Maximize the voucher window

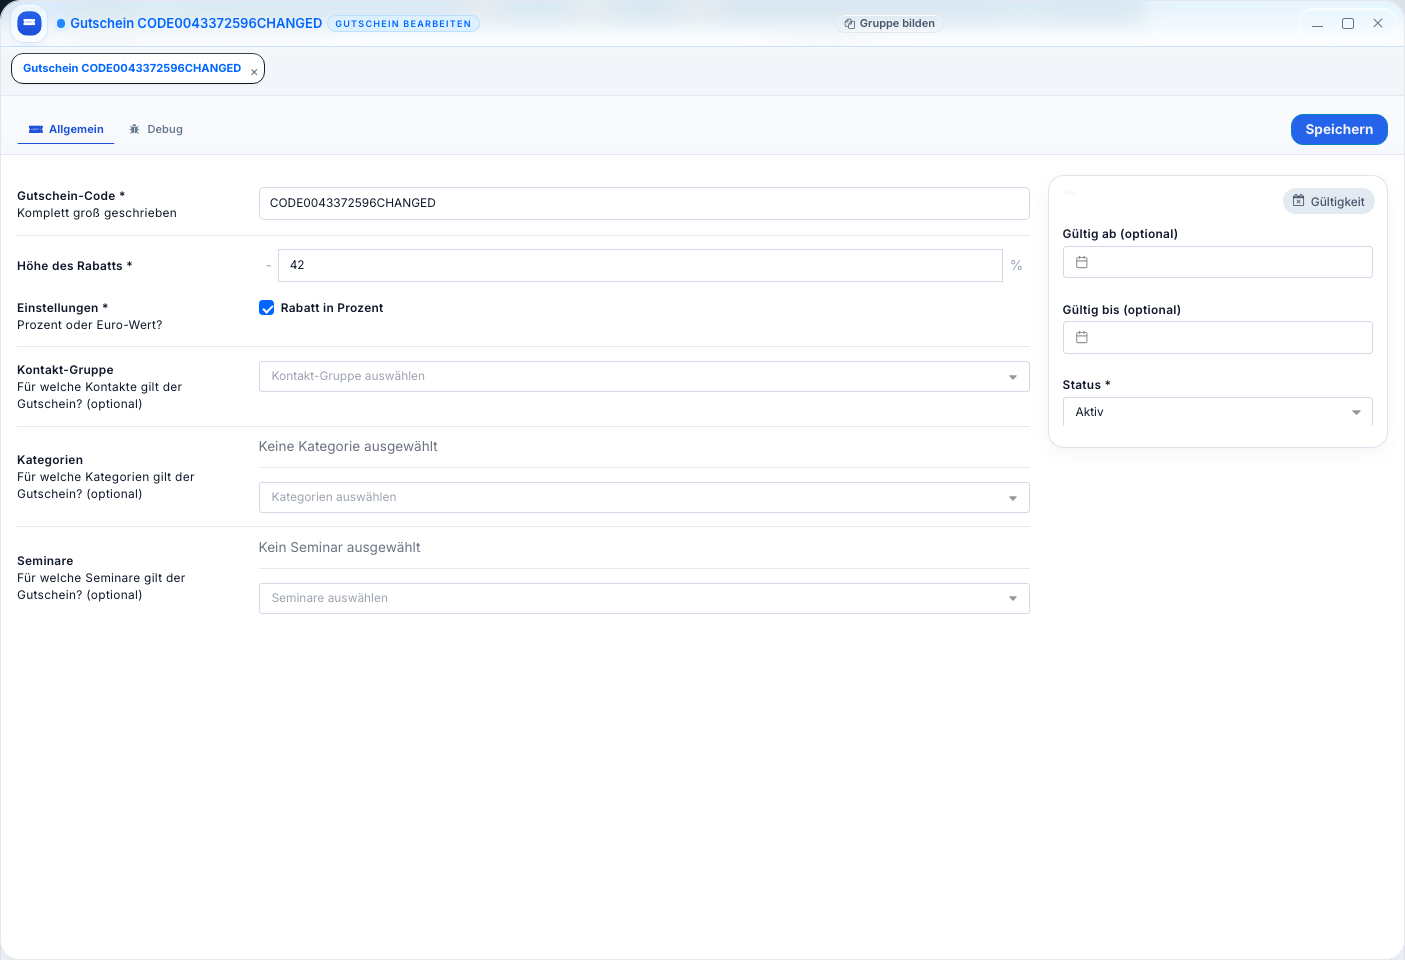coord(1347,23)
